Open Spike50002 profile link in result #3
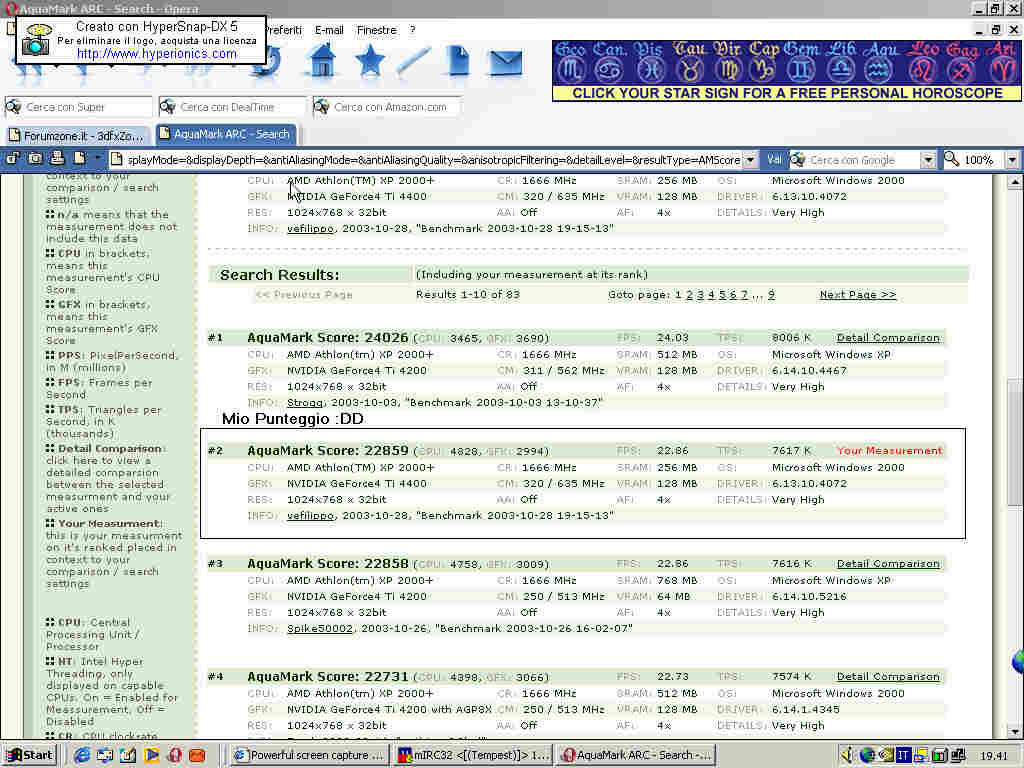1024x768 pixels. coord(320,628)
